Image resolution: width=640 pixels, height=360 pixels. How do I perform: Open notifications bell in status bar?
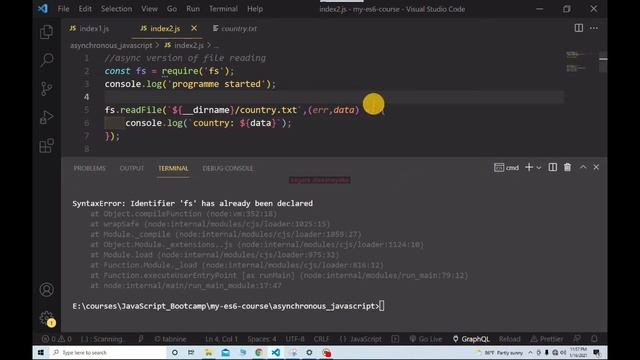click(x=594, y=339)
